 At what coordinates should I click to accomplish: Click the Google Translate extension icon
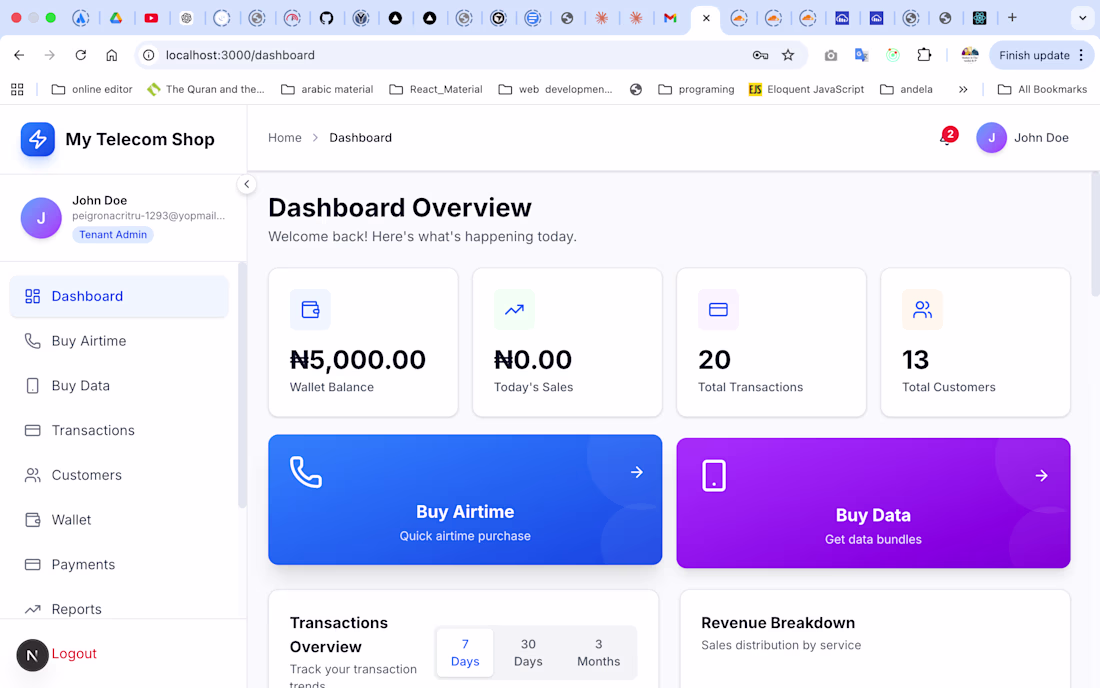coord(861,55)
